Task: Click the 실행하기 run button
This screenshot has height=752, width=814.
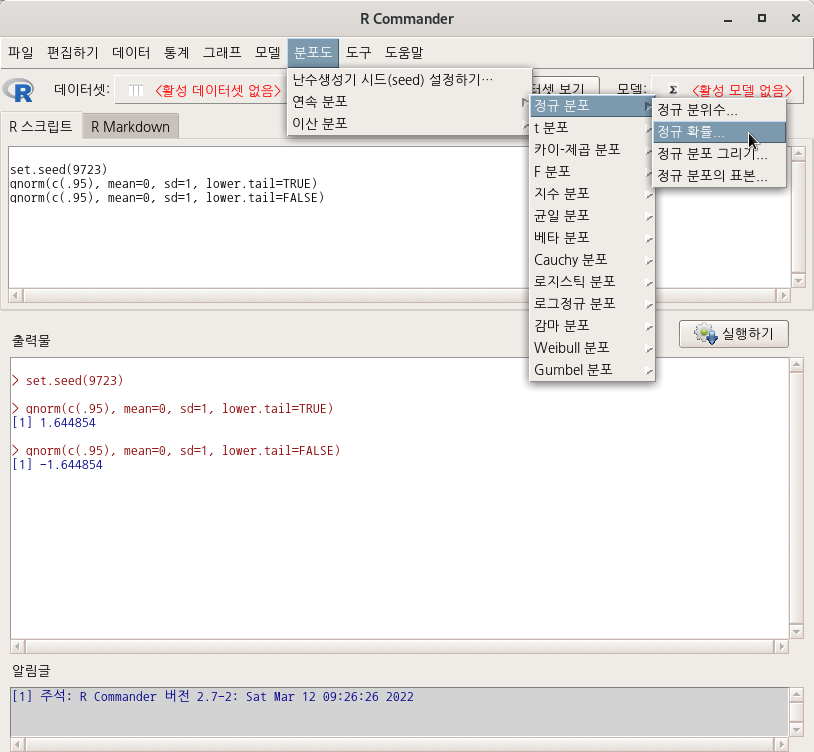Action: pos(734,334)
